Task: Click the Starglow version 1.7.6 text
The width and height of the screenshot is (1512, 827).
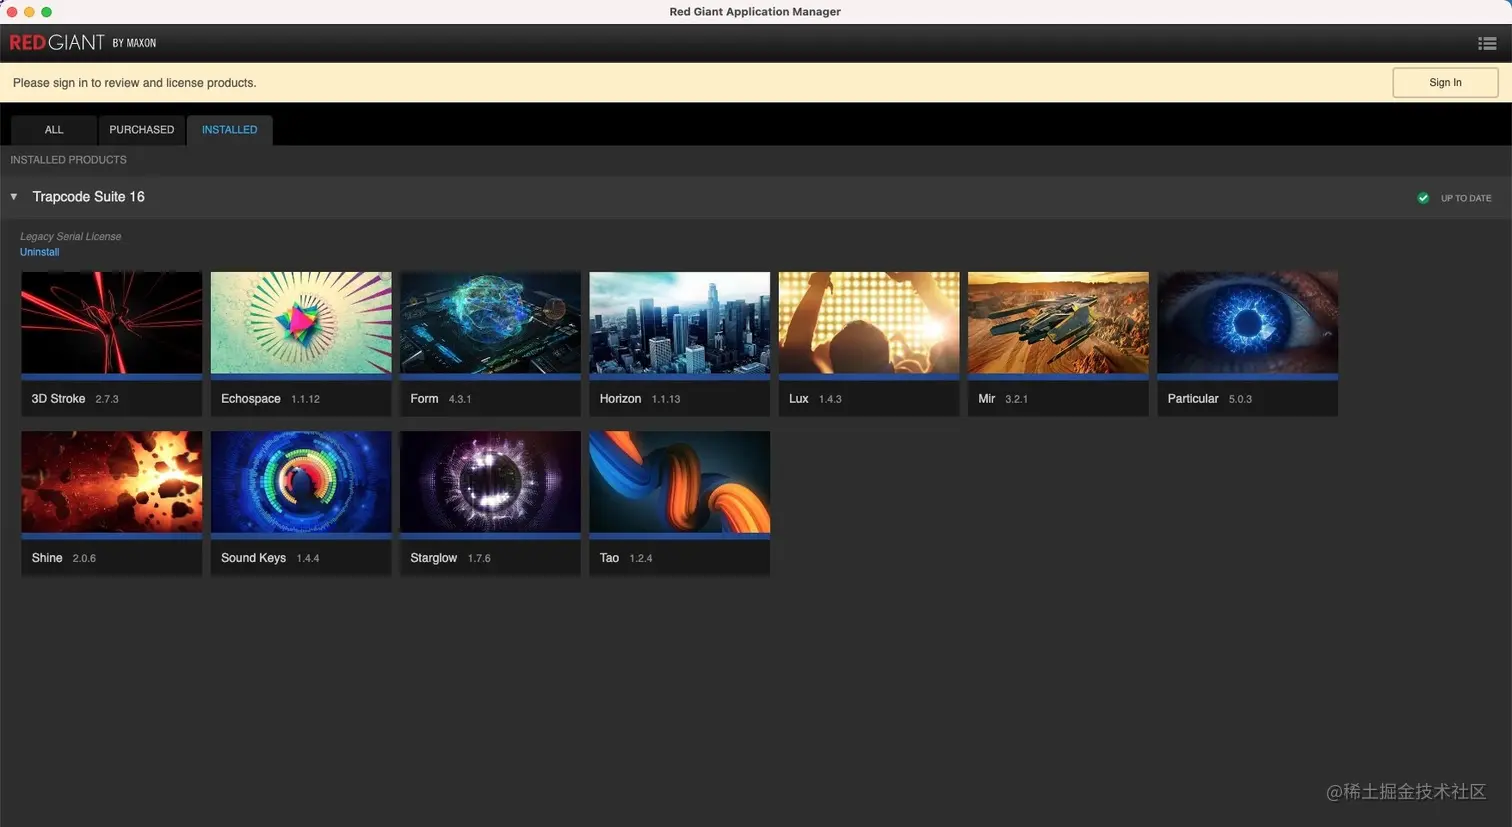Action: coord(479,558)
